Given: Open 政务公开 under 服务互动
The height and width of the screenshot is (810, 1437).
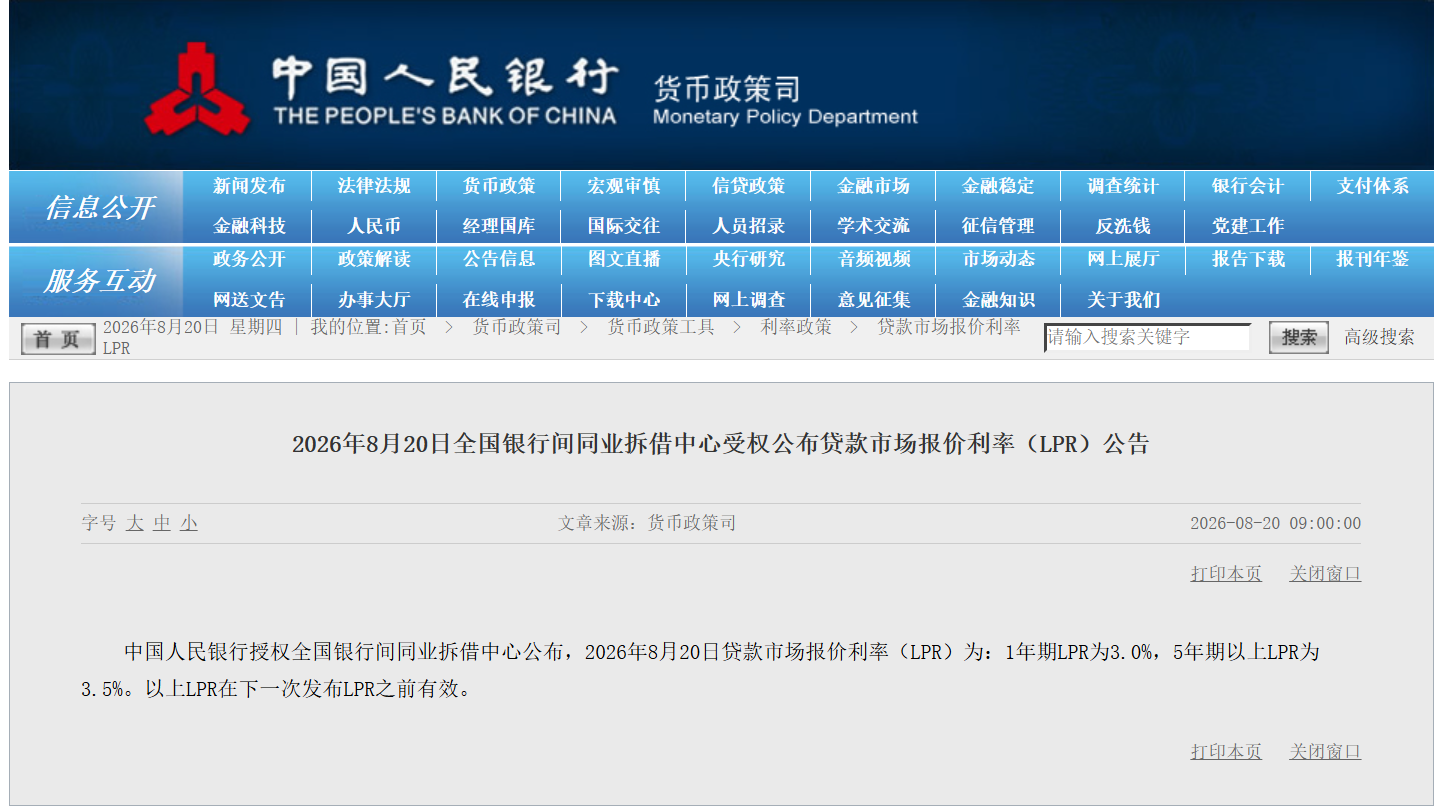Looking at the screenshot, I should point(249,259).
